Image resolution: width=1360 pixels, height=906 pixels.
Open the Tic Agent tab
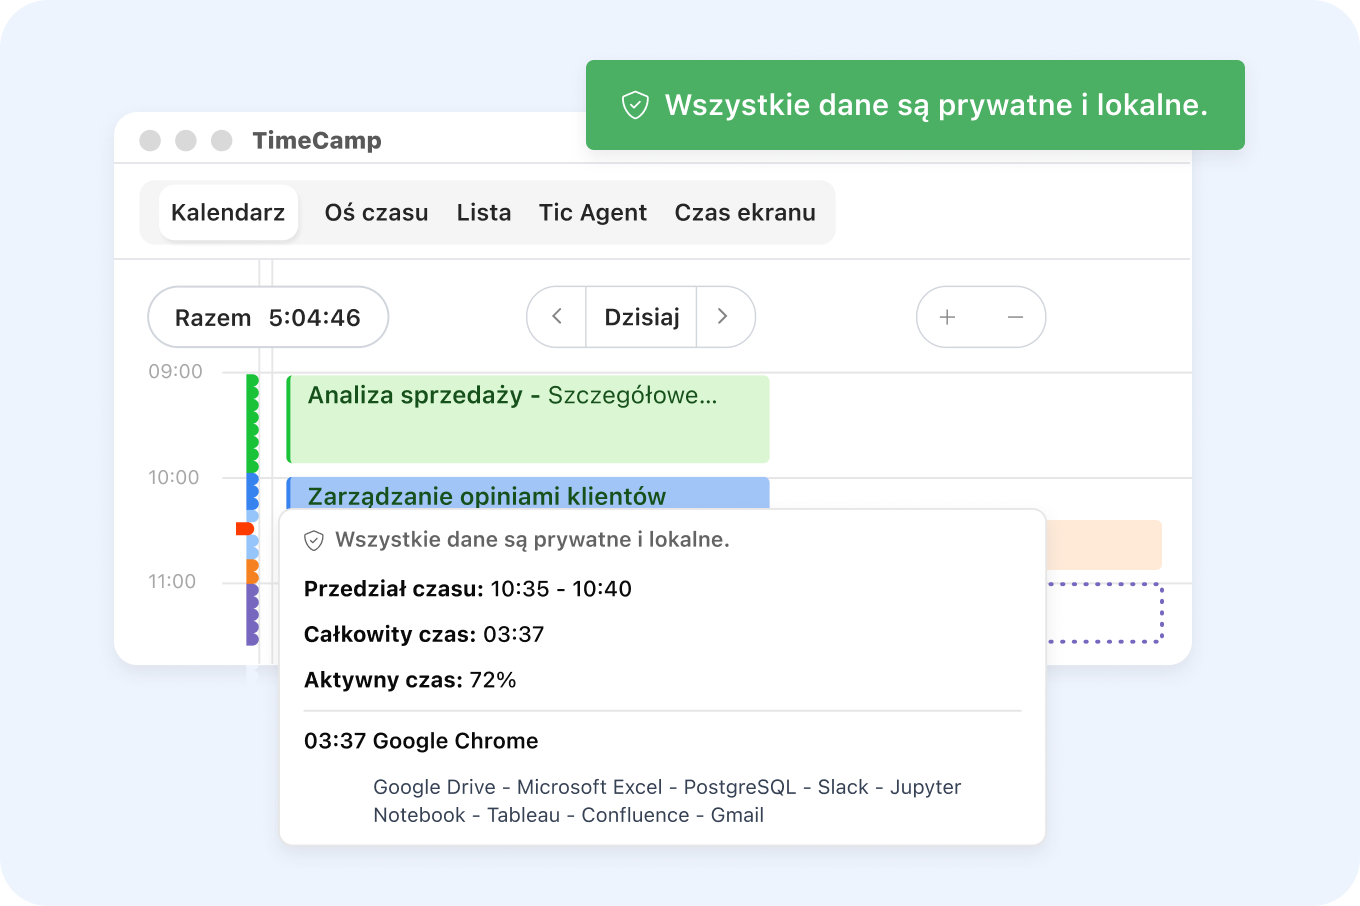click(592, 213)
